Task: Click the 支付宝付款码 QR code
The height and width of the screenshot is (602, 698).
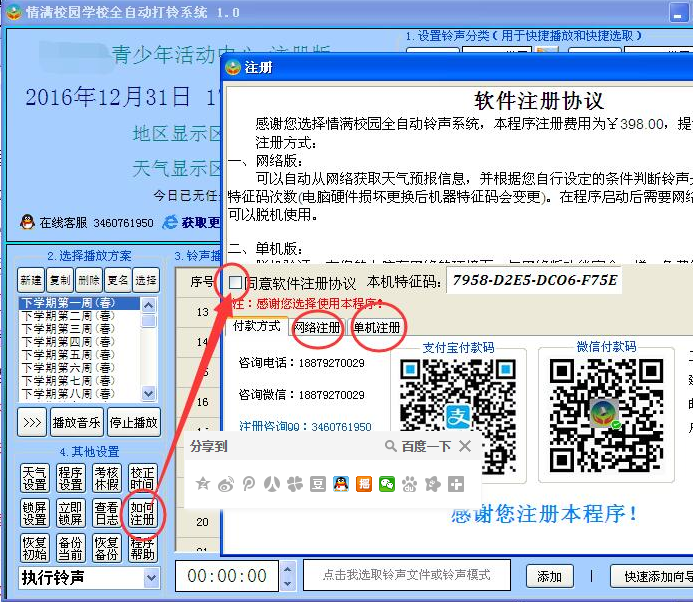Action: point(458,415)
